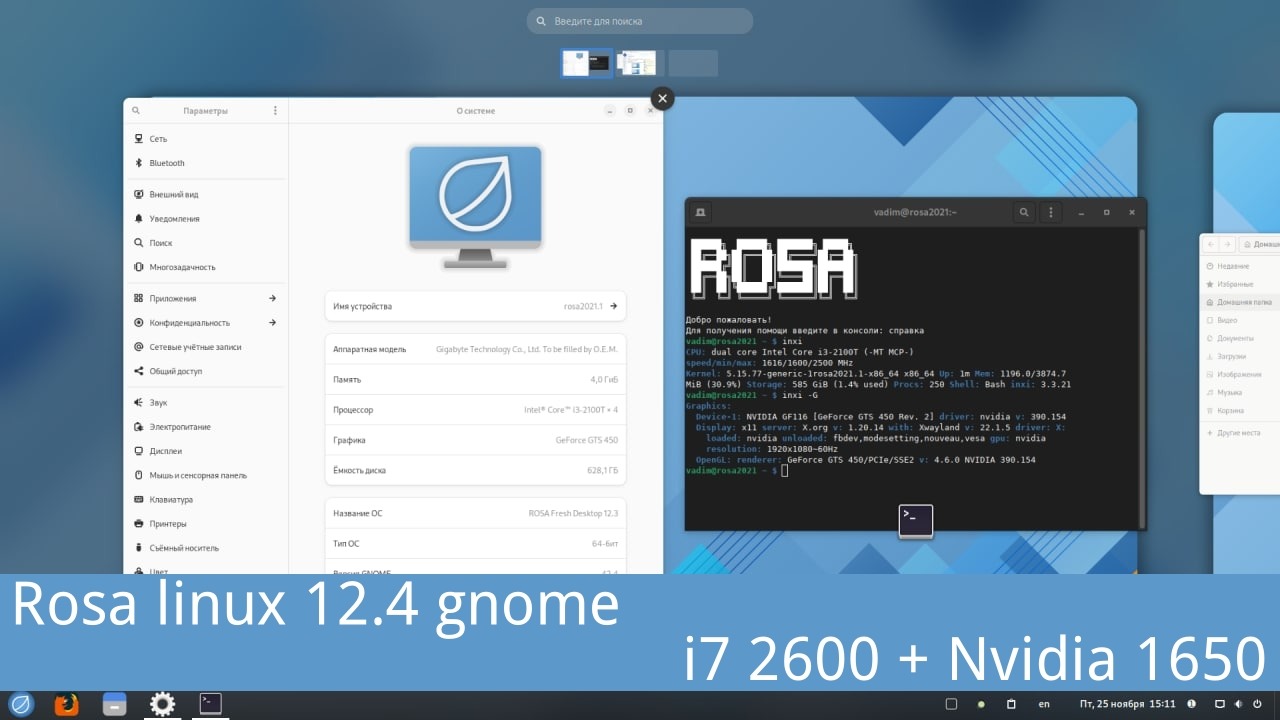Image resolution: width=1280 pixels, height=720 pixels.
Task: Click the search icon in Параметры header
Action: click(x=136, y=111)
